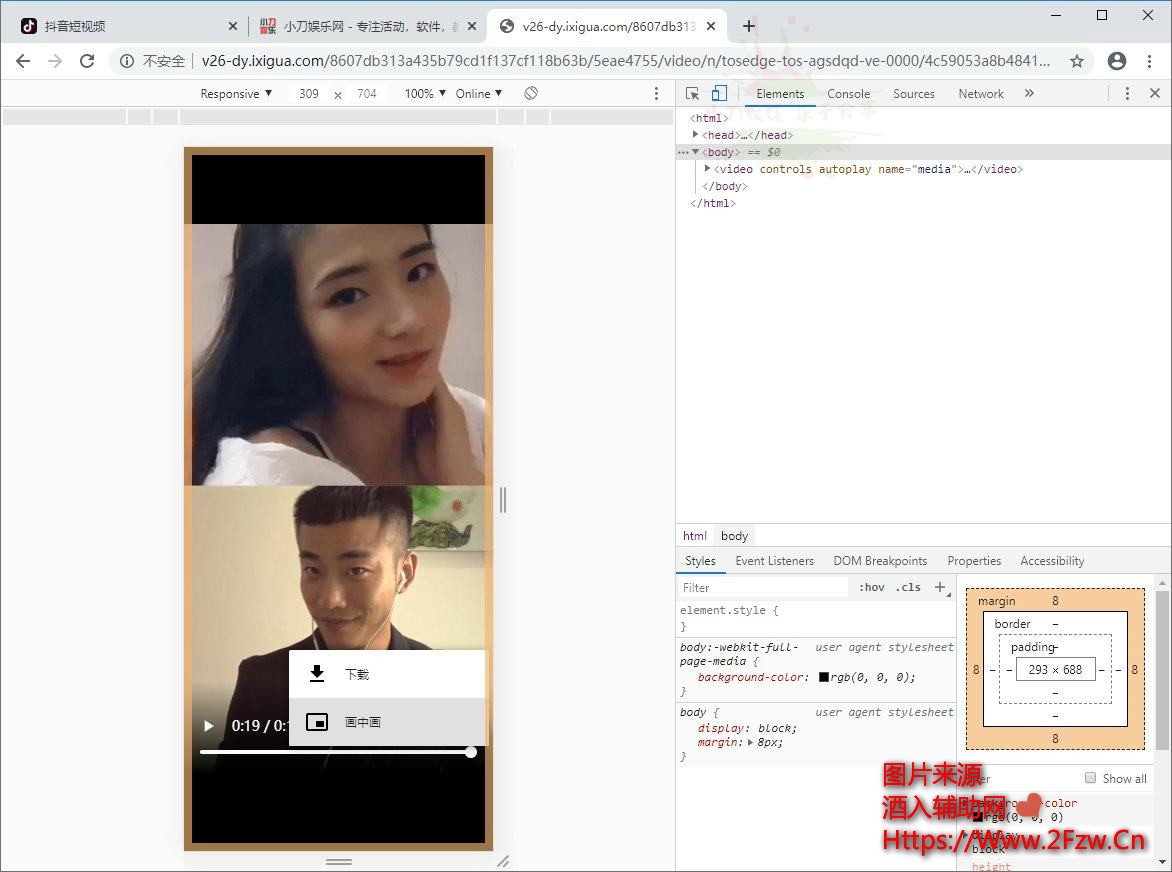Bookmark this page with the star icon

tap(1077, 61)
